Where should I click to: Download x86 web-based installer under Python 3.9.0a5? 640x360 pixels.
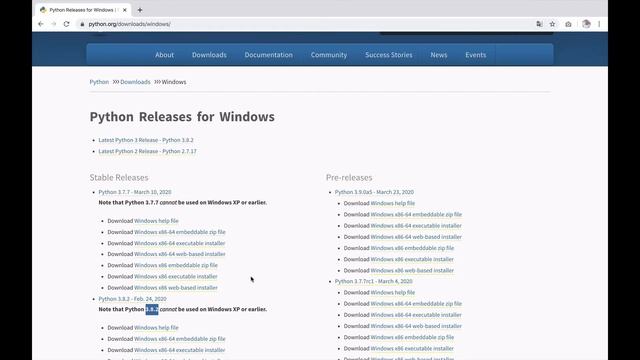[412, 271]
